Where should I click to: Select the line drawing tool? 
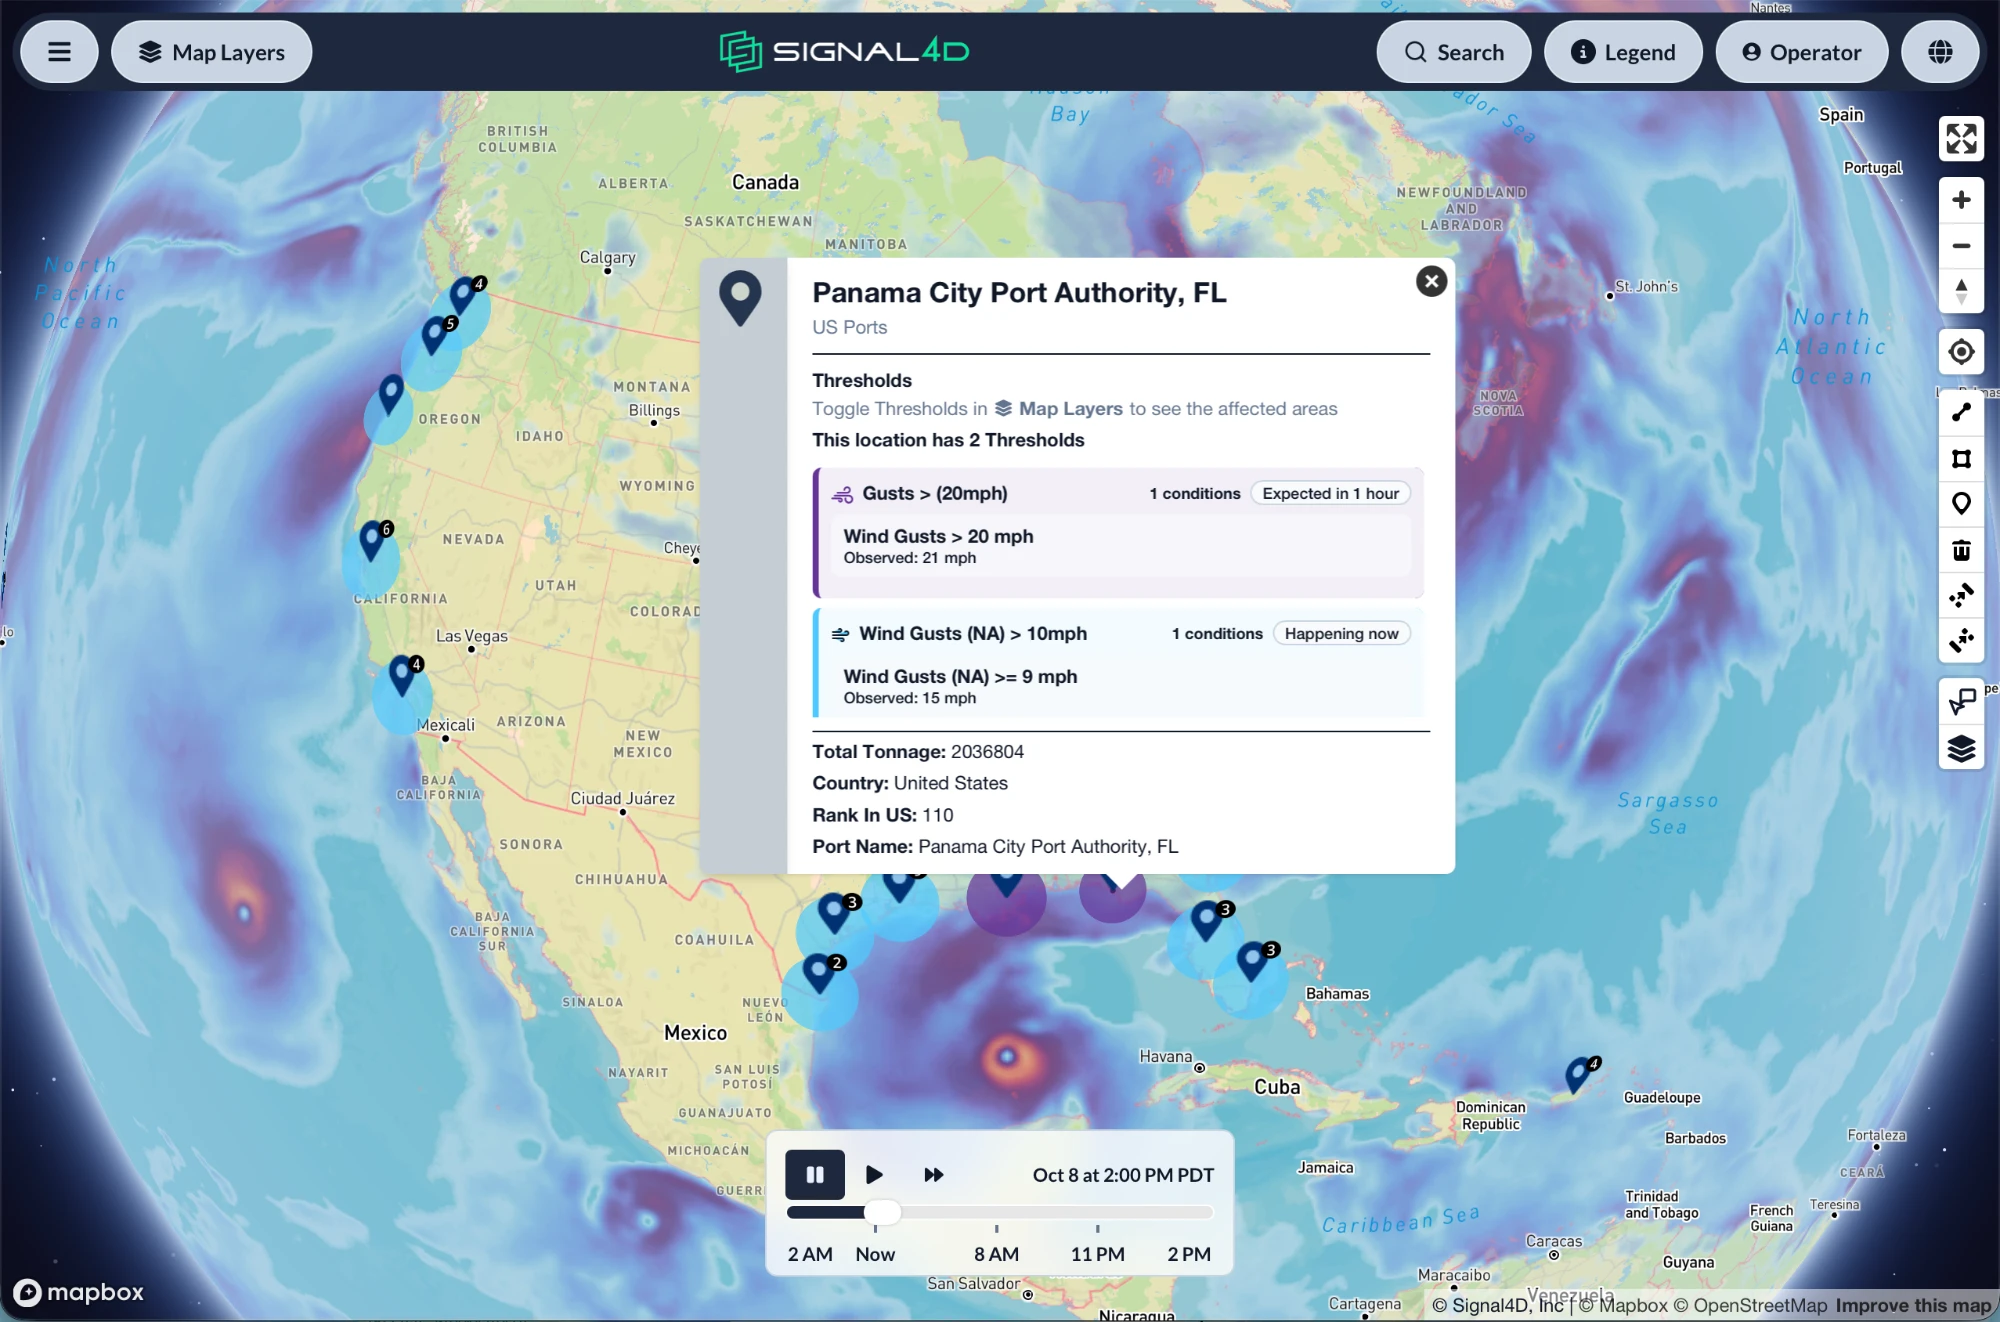(1961, 412)
